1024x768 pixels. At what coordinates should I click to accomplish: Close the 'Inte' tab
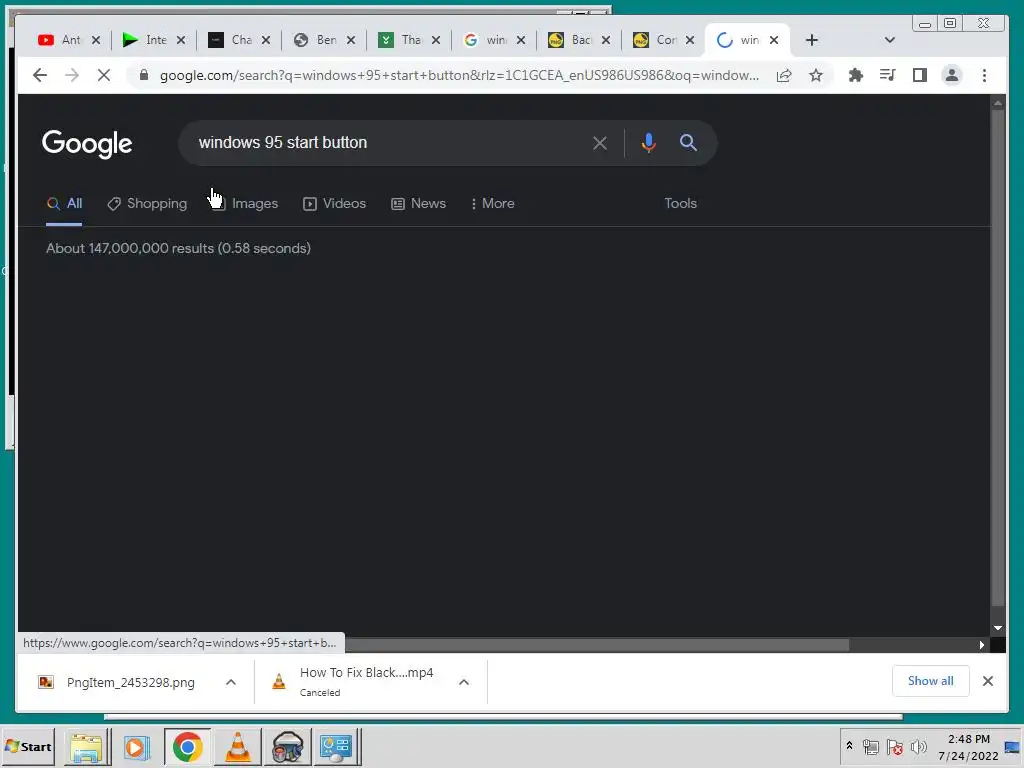pyautogui.click(x=181, y=40)
